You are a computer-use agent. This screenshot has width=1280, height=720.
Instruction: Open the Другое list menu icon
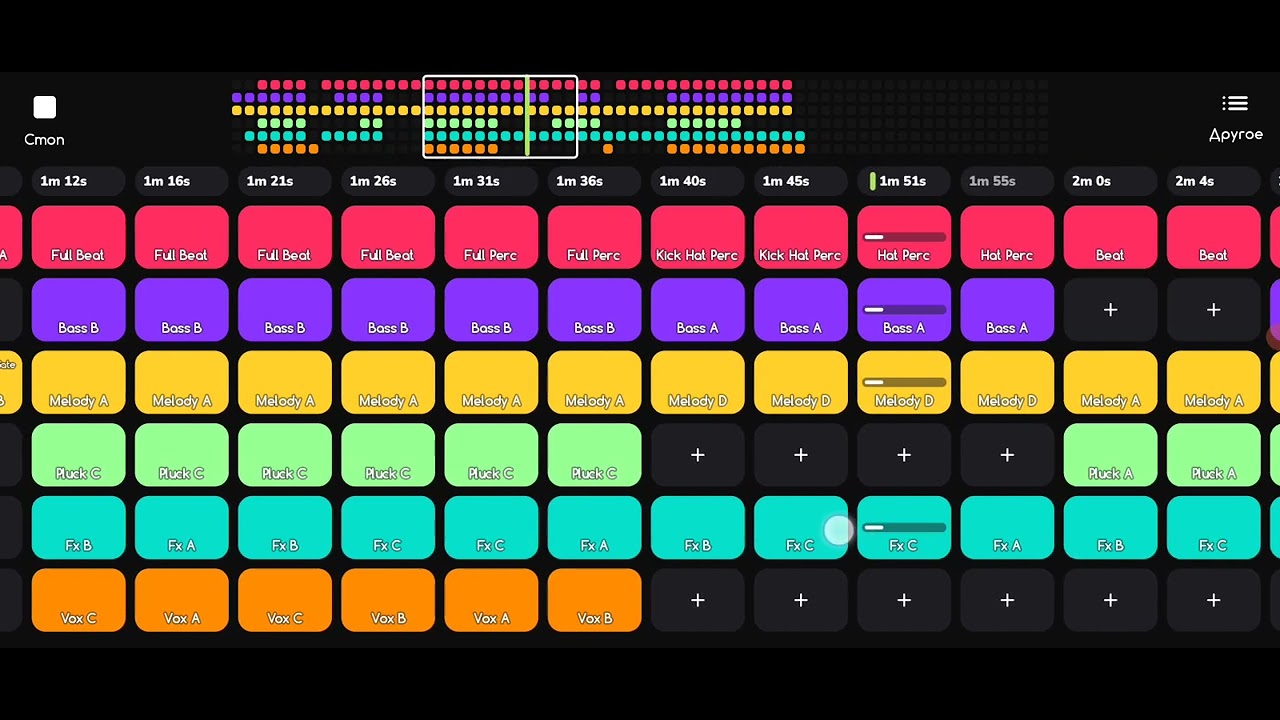pyautogui.click(x=1235, y=104)
